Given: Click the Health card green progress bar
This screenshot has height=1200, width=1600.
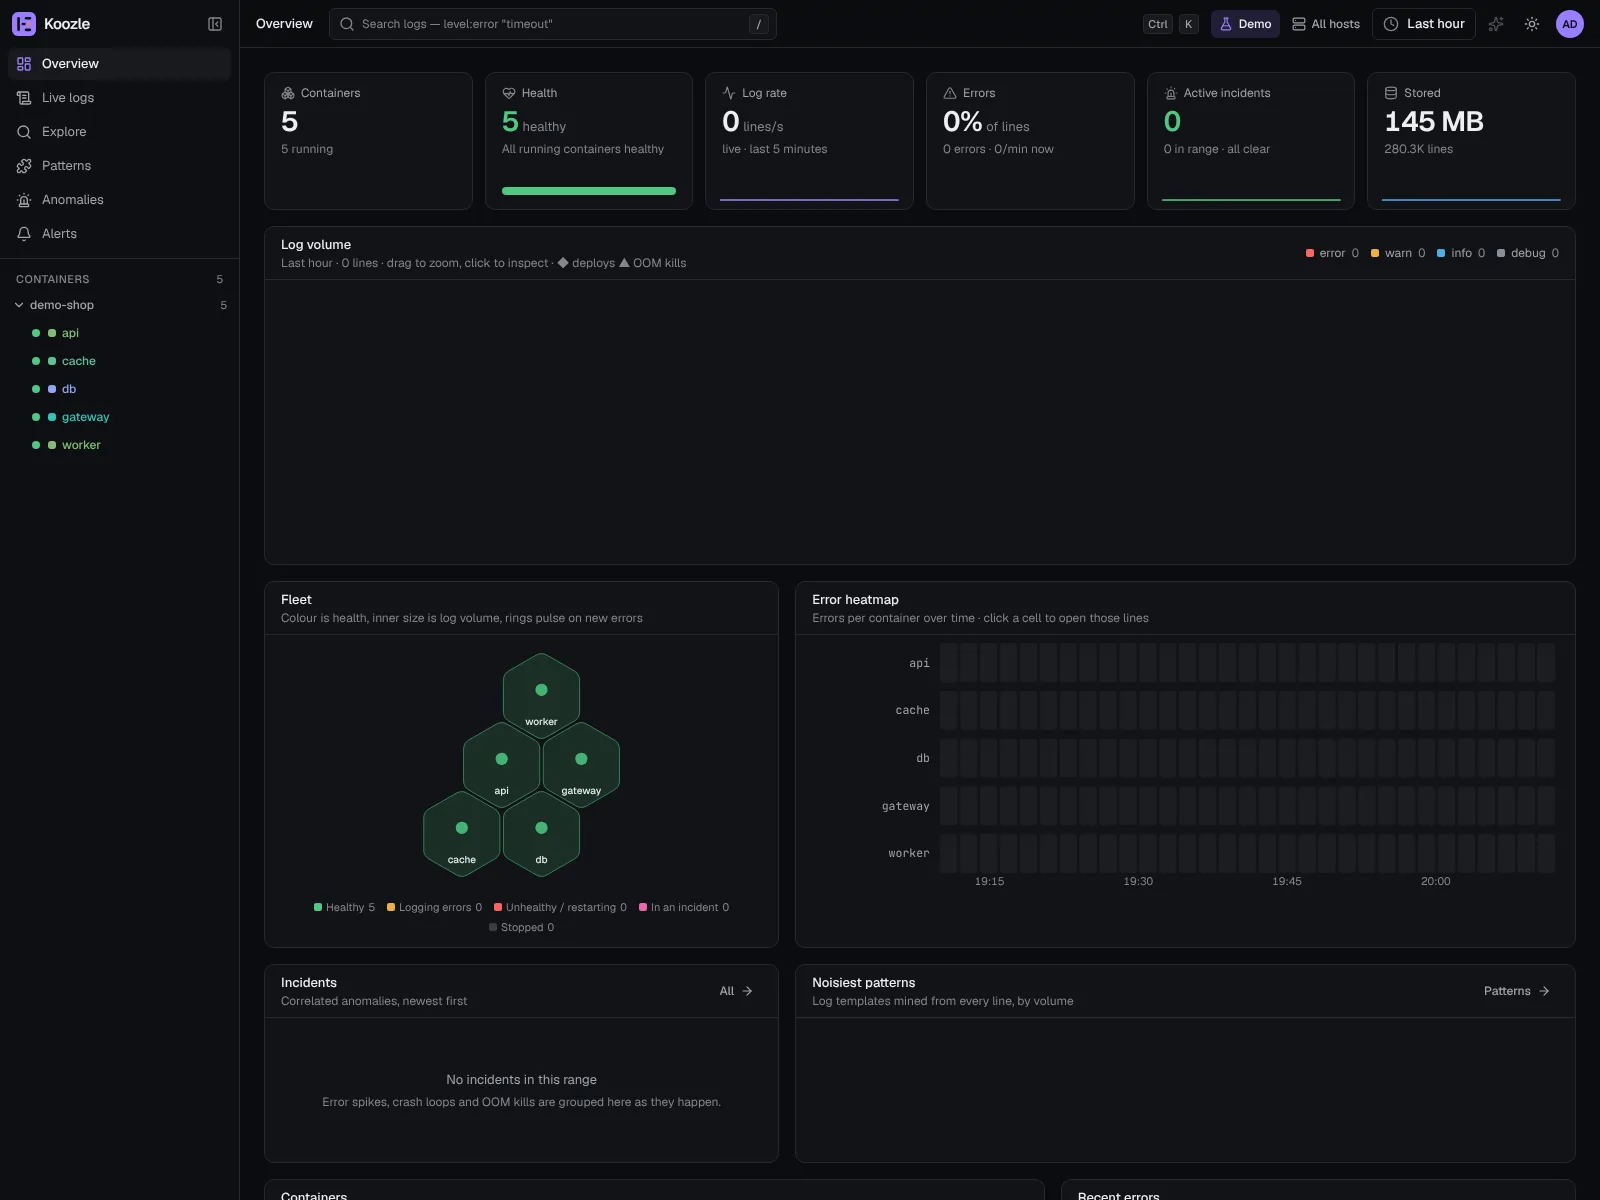Looking at the screenshot, I should [589, 191].
